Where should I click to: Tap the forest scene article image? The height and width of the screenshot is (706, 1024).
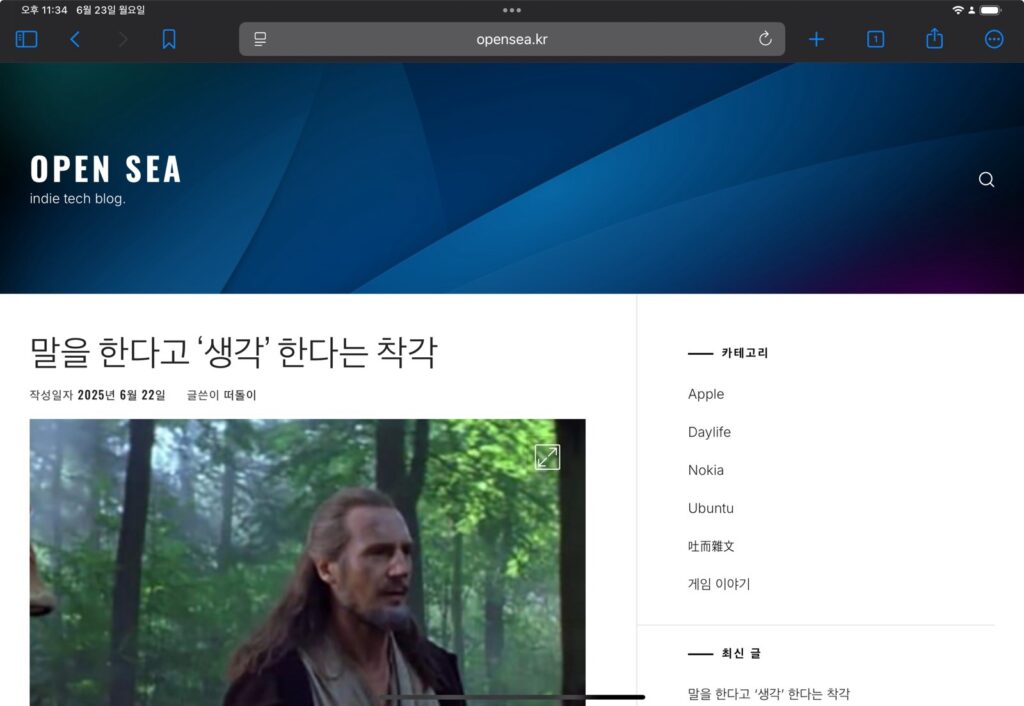[x=308, y=562]
